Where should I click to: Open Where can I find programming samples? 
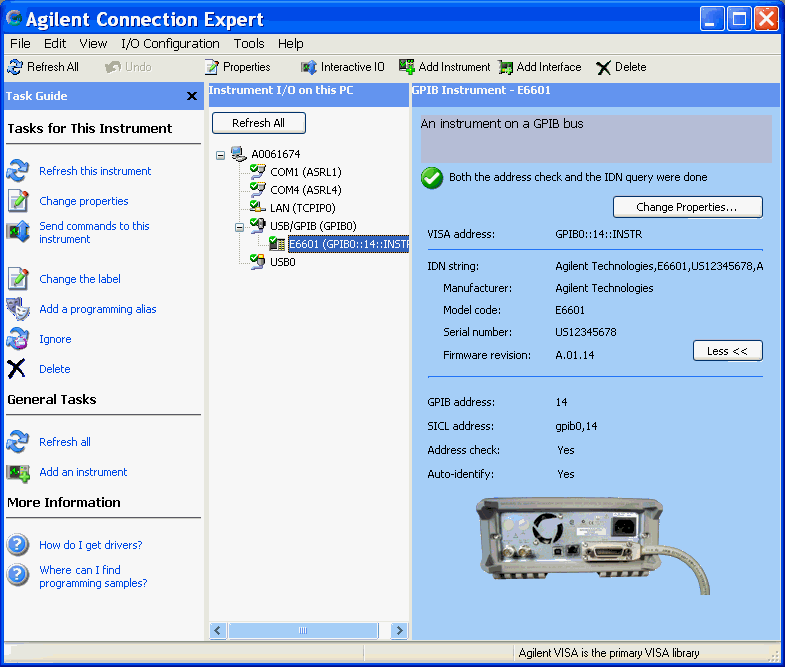(93, 576)
